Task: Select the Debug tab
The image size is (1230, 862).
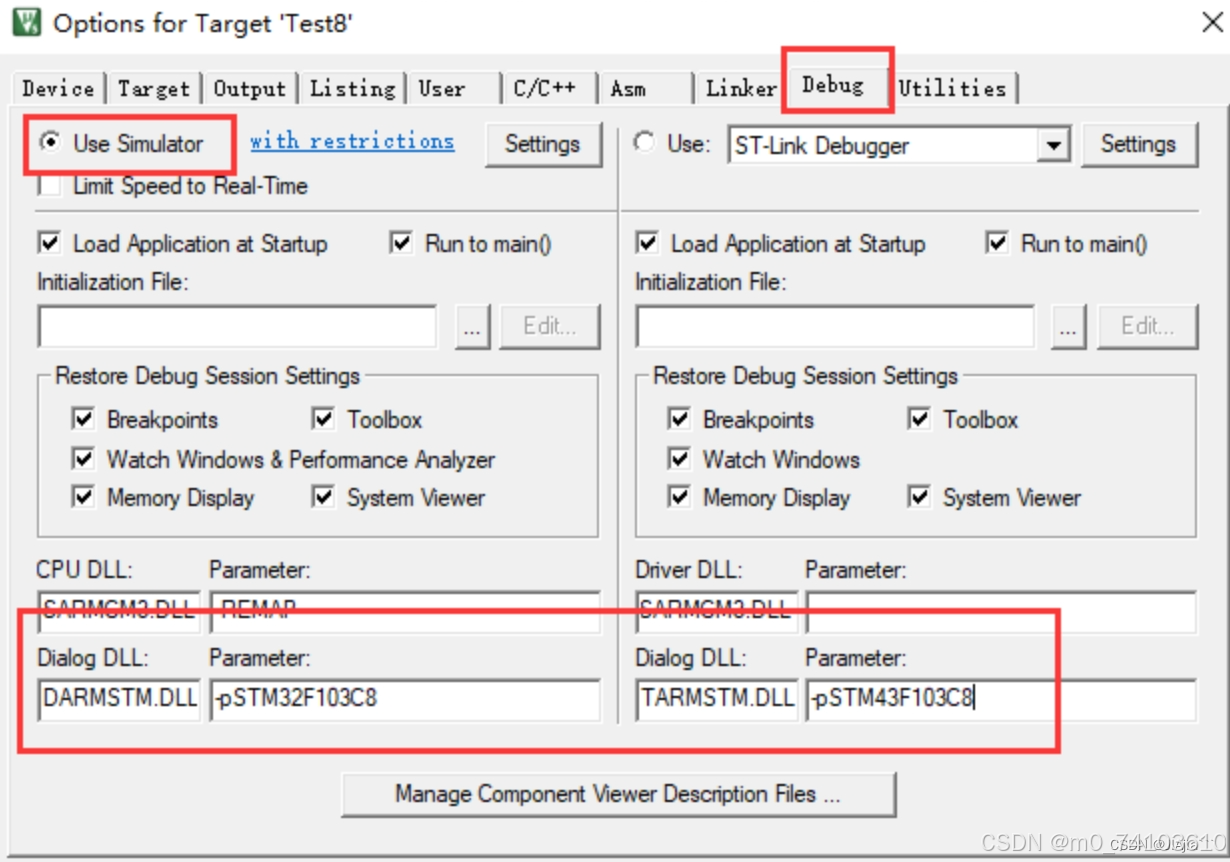Action: click(x=833, y=85)
